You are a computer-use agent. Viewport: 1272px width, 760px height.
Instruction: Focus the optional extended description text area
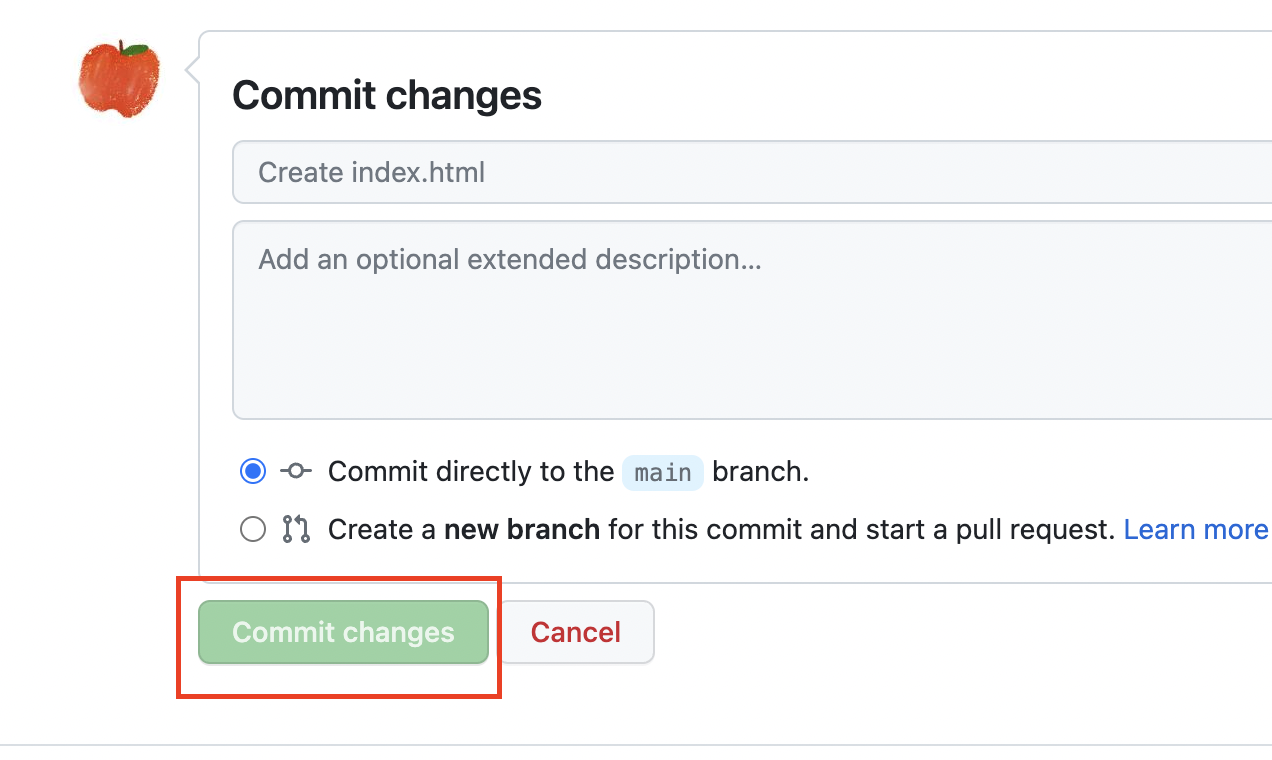point(752,320)
